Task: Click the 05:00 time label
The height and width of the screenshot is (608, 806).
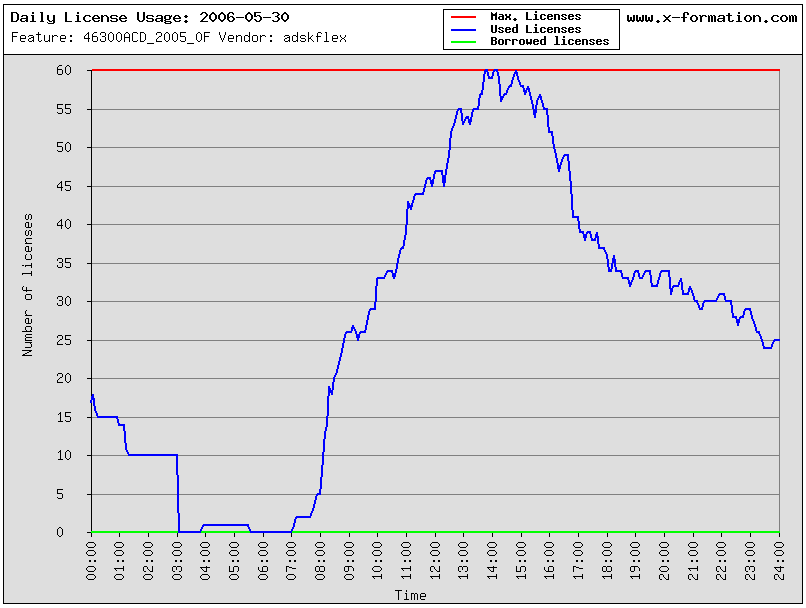Action: 234,561
